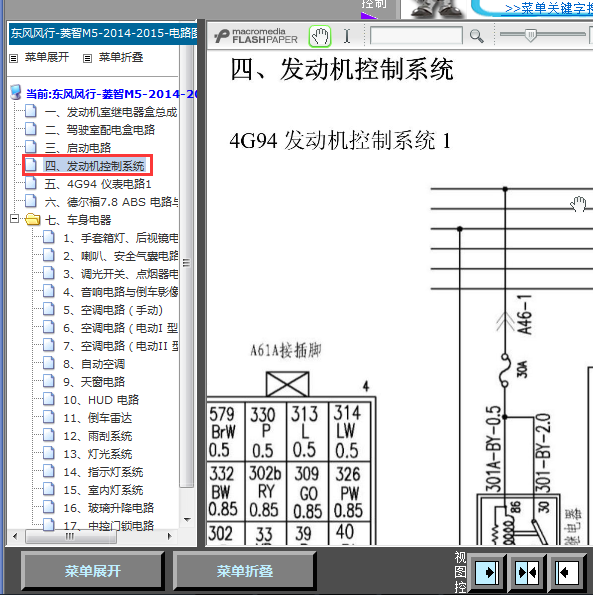Screen dimensions: 593x595
Task: Open 4、音响电路与倒车影像
Action: pos(121,292)
